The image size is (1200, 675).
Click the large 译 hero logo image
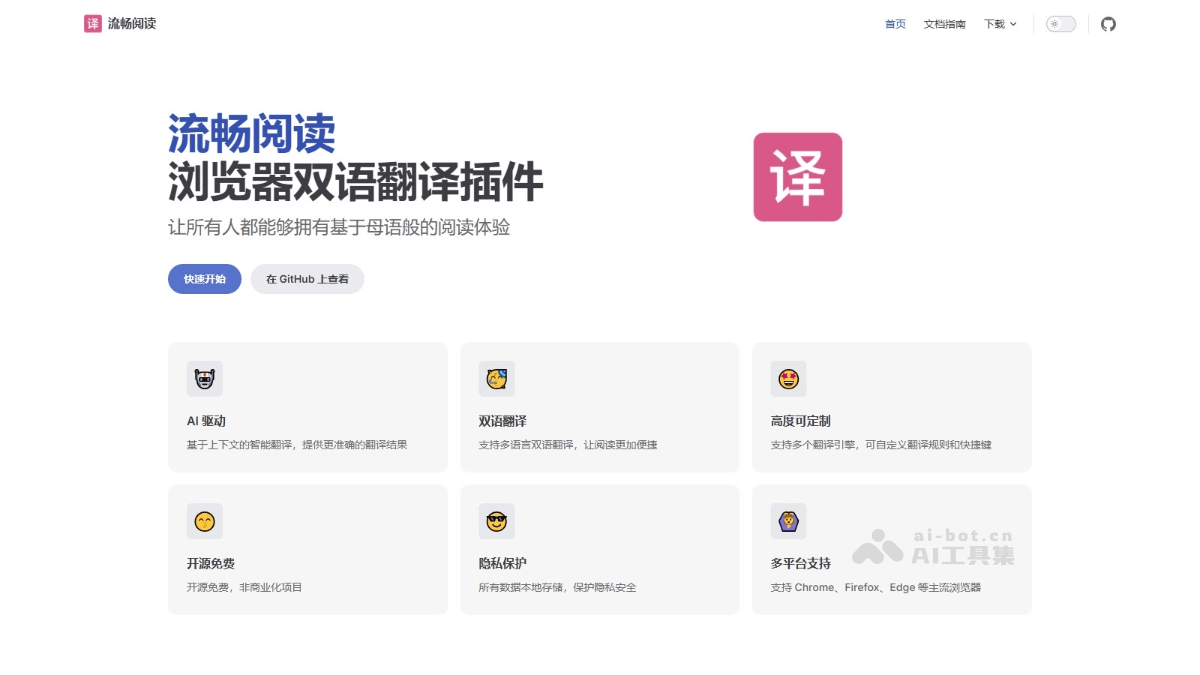797,177
